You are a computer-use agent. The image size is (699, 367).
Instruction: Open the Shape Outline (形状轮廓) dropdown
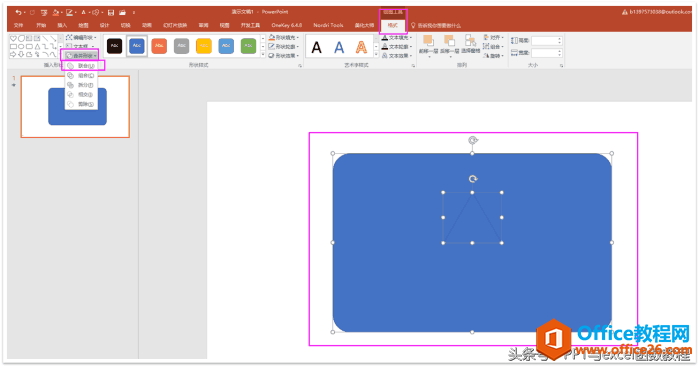pyautogui.click(x=284, y=47)
